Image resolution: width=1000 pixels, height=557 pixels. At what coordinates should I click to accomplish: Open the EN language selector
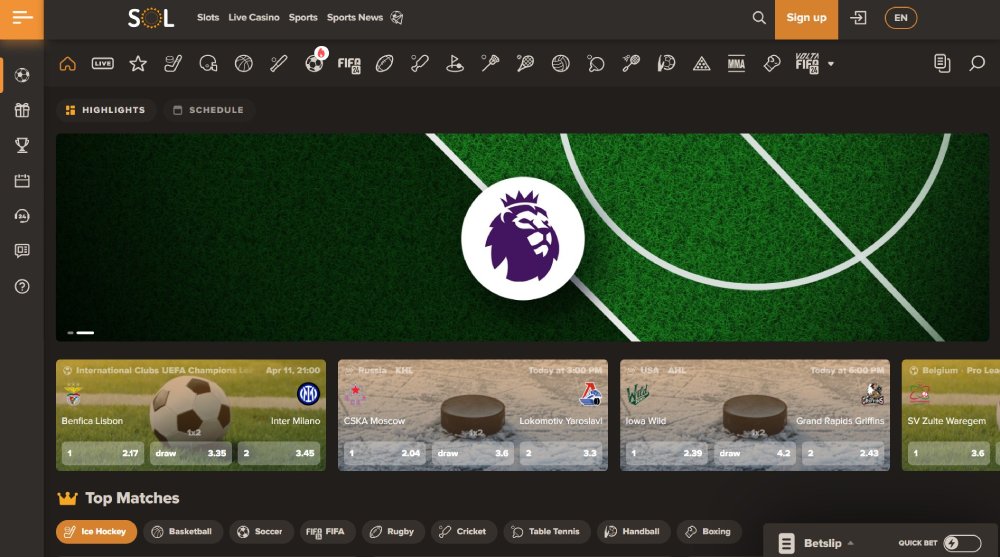(901, 18)
